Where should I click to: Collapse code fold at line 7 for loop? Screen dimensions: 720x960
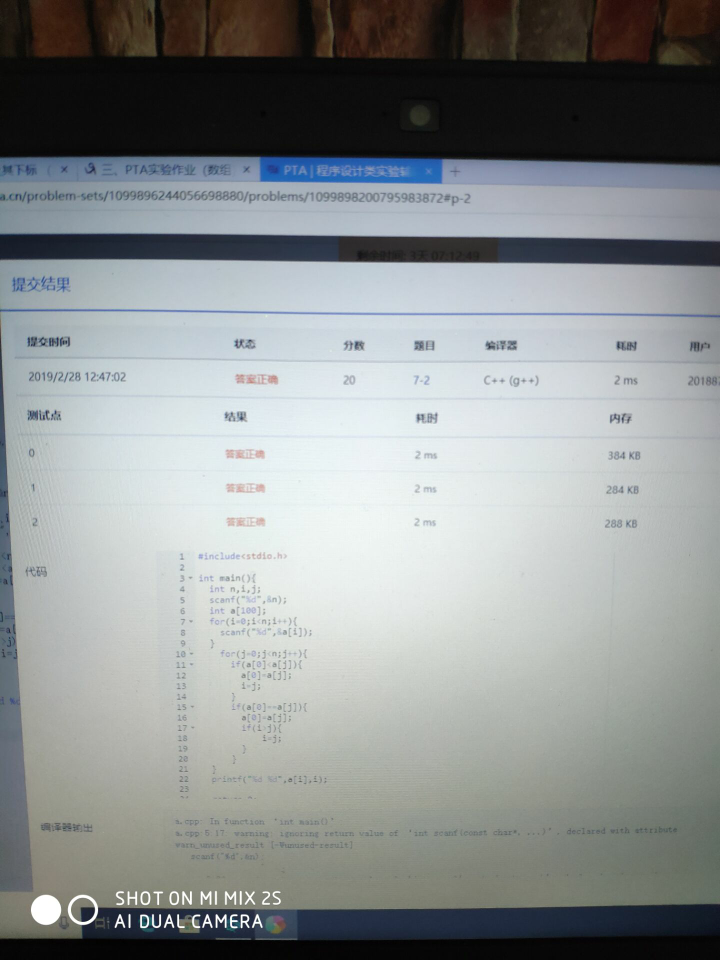(190, 621)
